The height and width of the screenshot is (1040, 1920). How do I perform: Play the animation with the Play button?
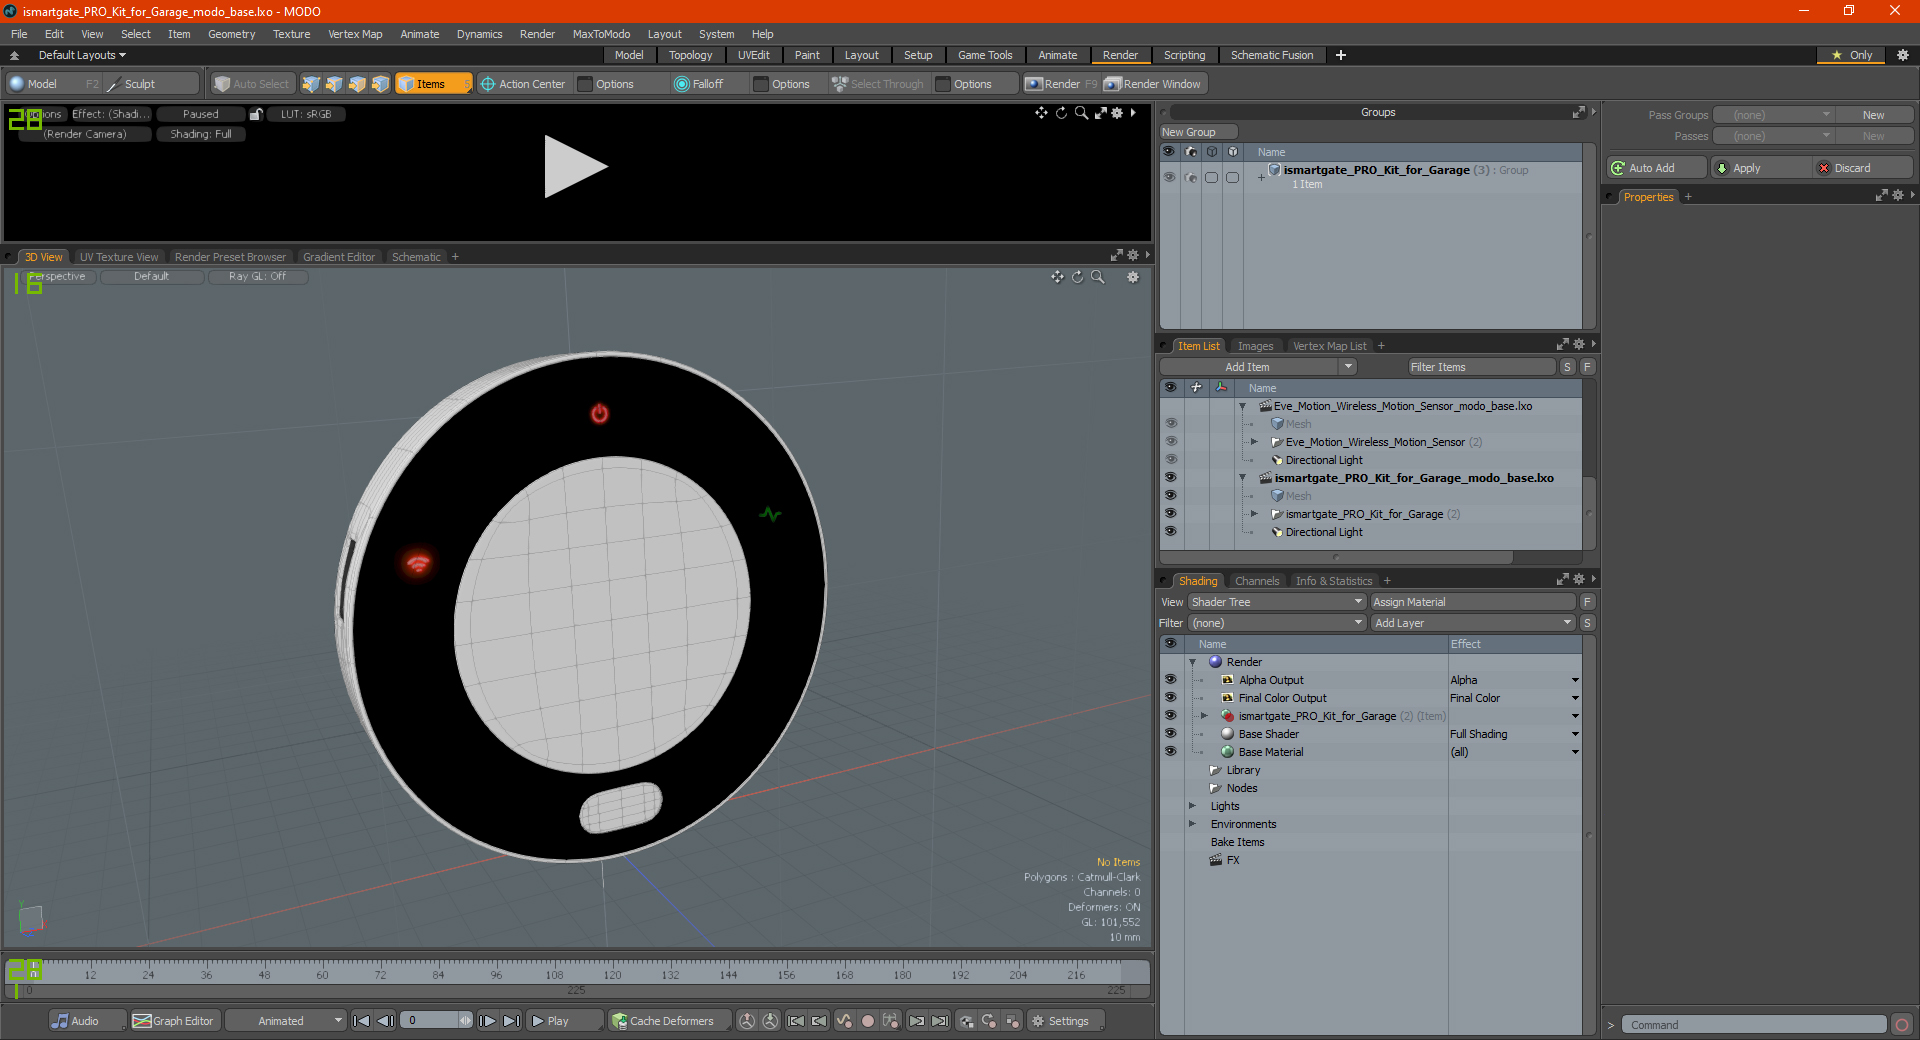(563, 1021)
